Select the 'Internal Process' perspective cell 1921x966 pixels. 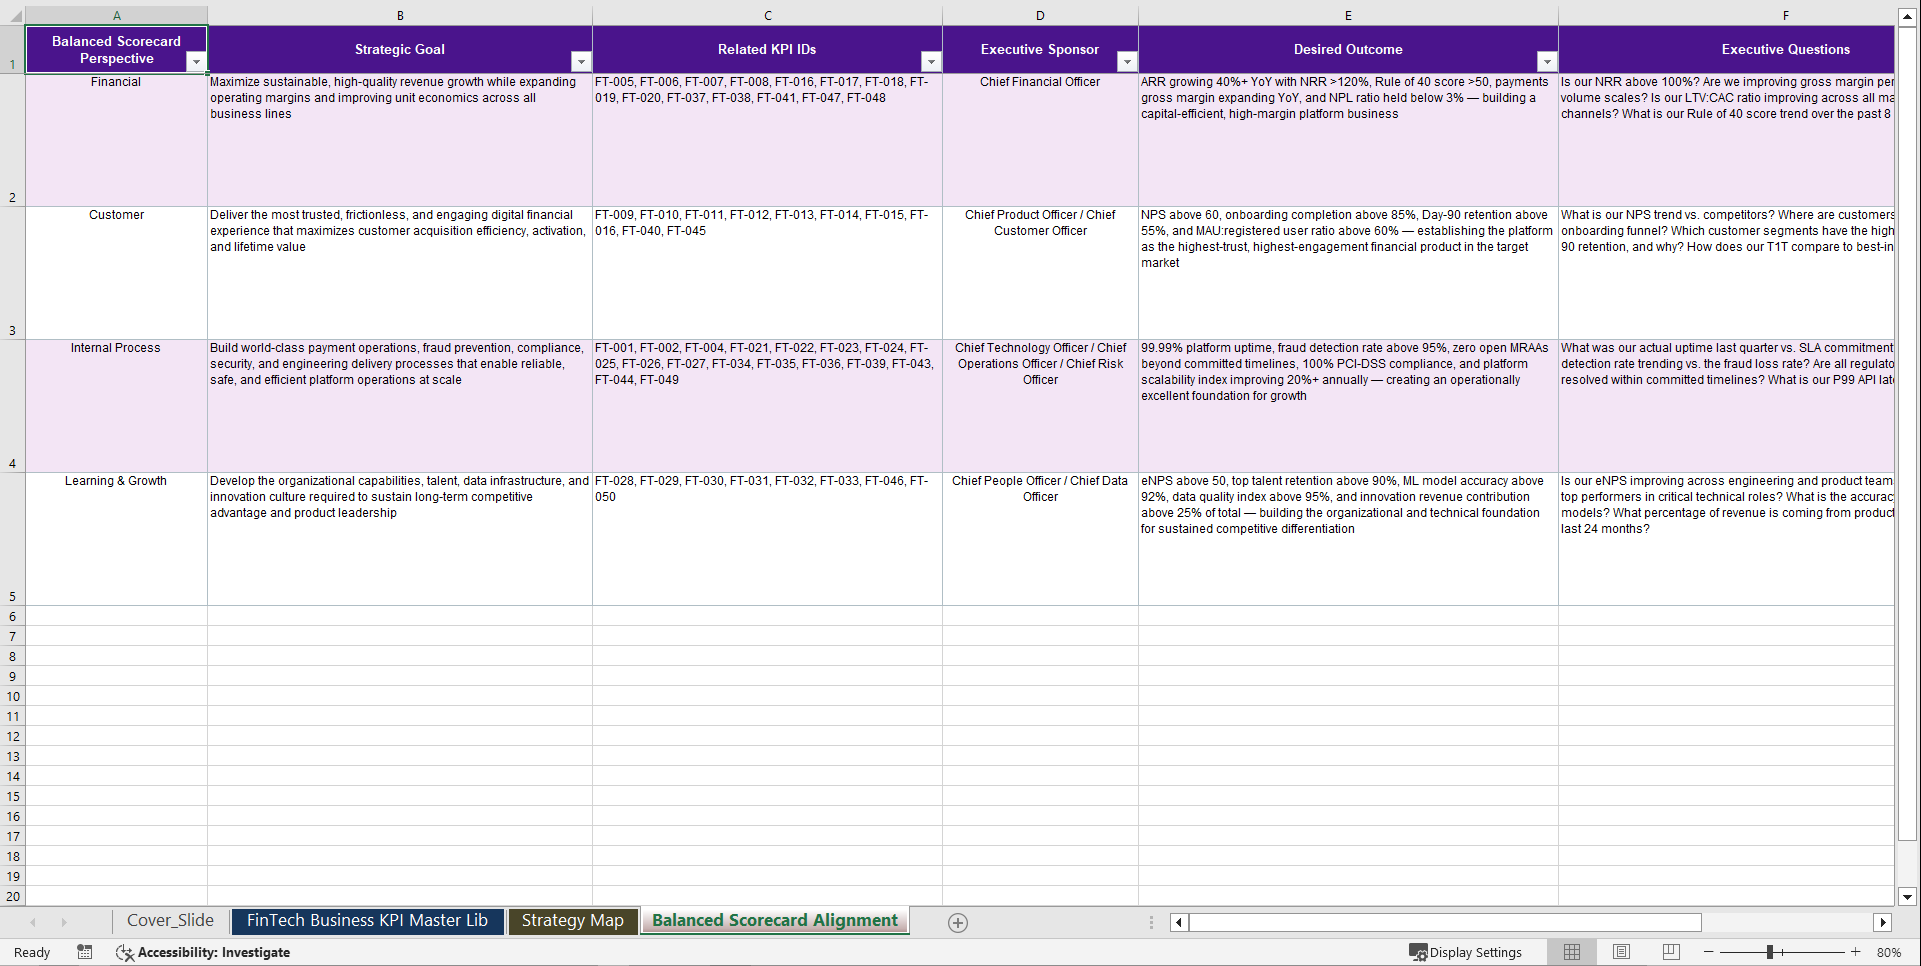pos(116,406)
